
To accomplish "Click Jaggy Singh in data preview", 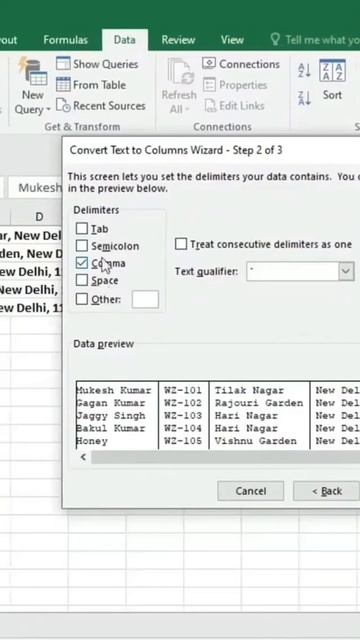I will [x=111, y=416].
